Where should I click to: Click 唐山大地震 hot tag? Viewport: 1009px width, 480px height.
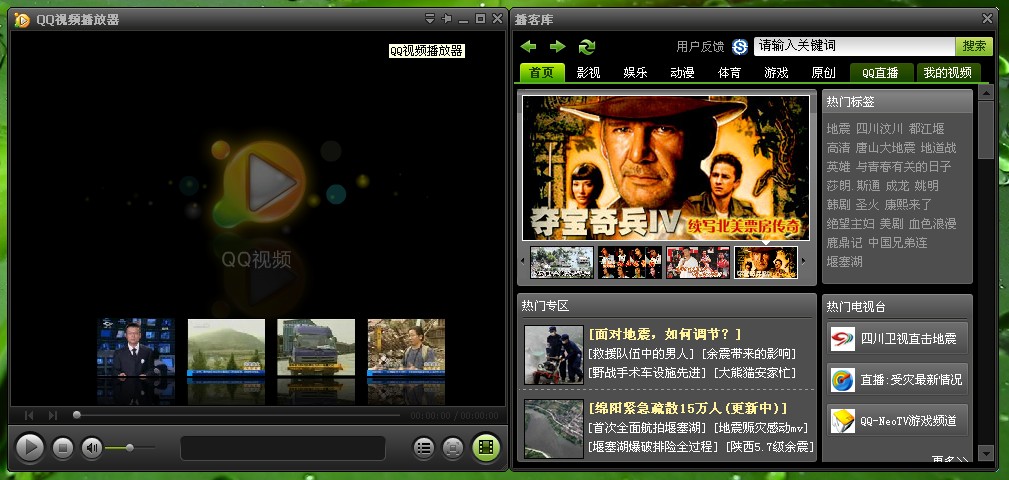pyautogui.click(x=885, y=148)
